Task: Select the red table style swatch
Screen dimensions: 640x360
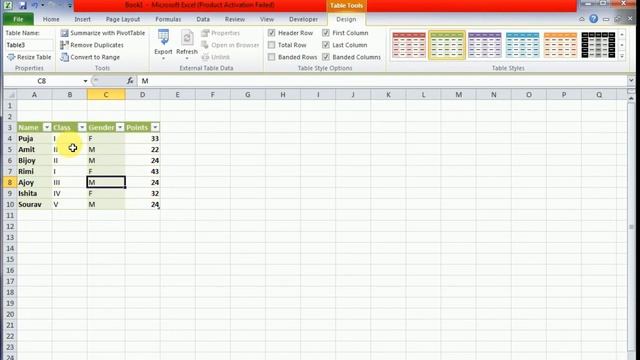Action: pyautogui.click(x=409, y=45)
